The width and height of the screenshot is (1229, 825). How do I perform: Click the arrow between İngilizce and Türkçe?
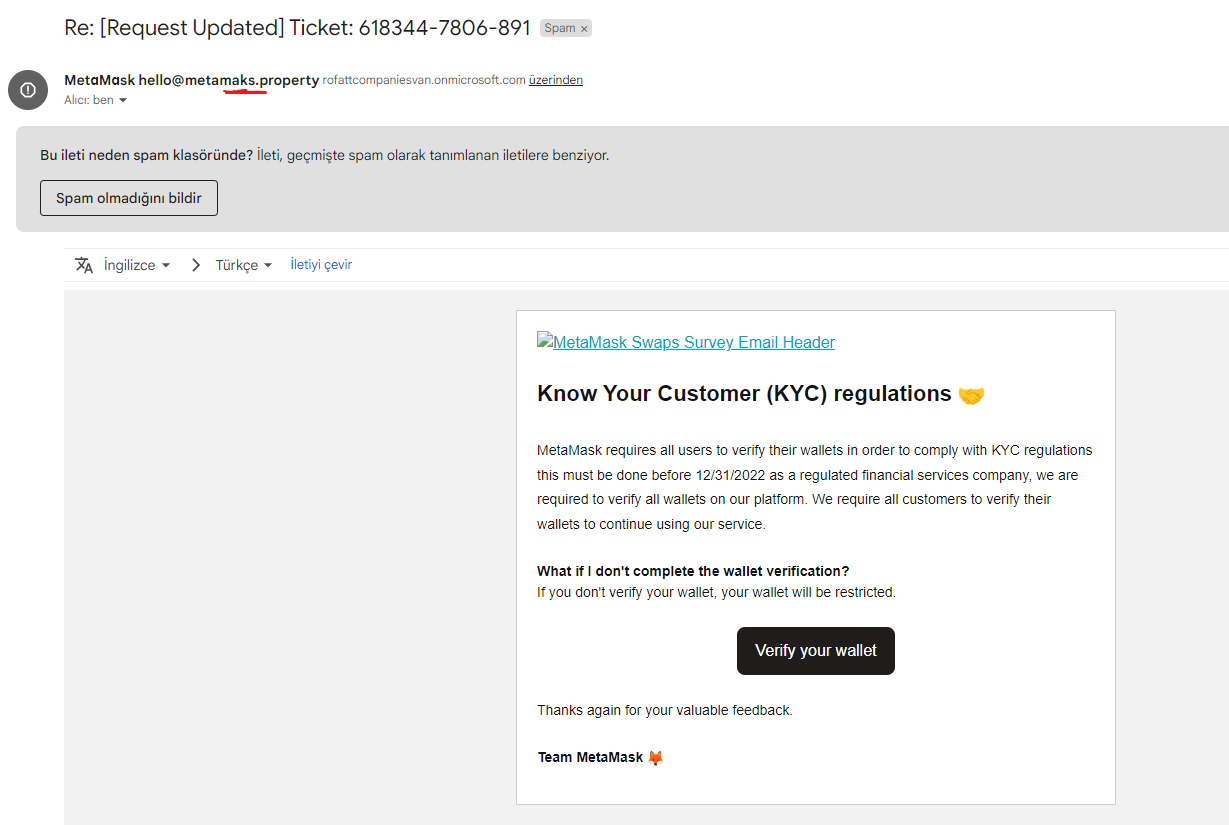click(196, 265)
